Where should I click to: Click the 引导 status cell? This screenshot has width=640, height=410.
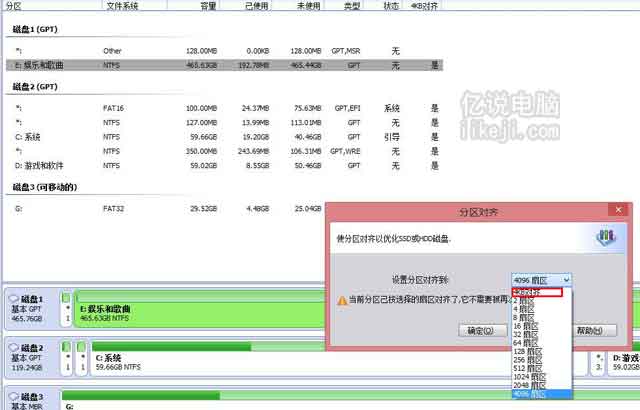click(x=392, y=137)
